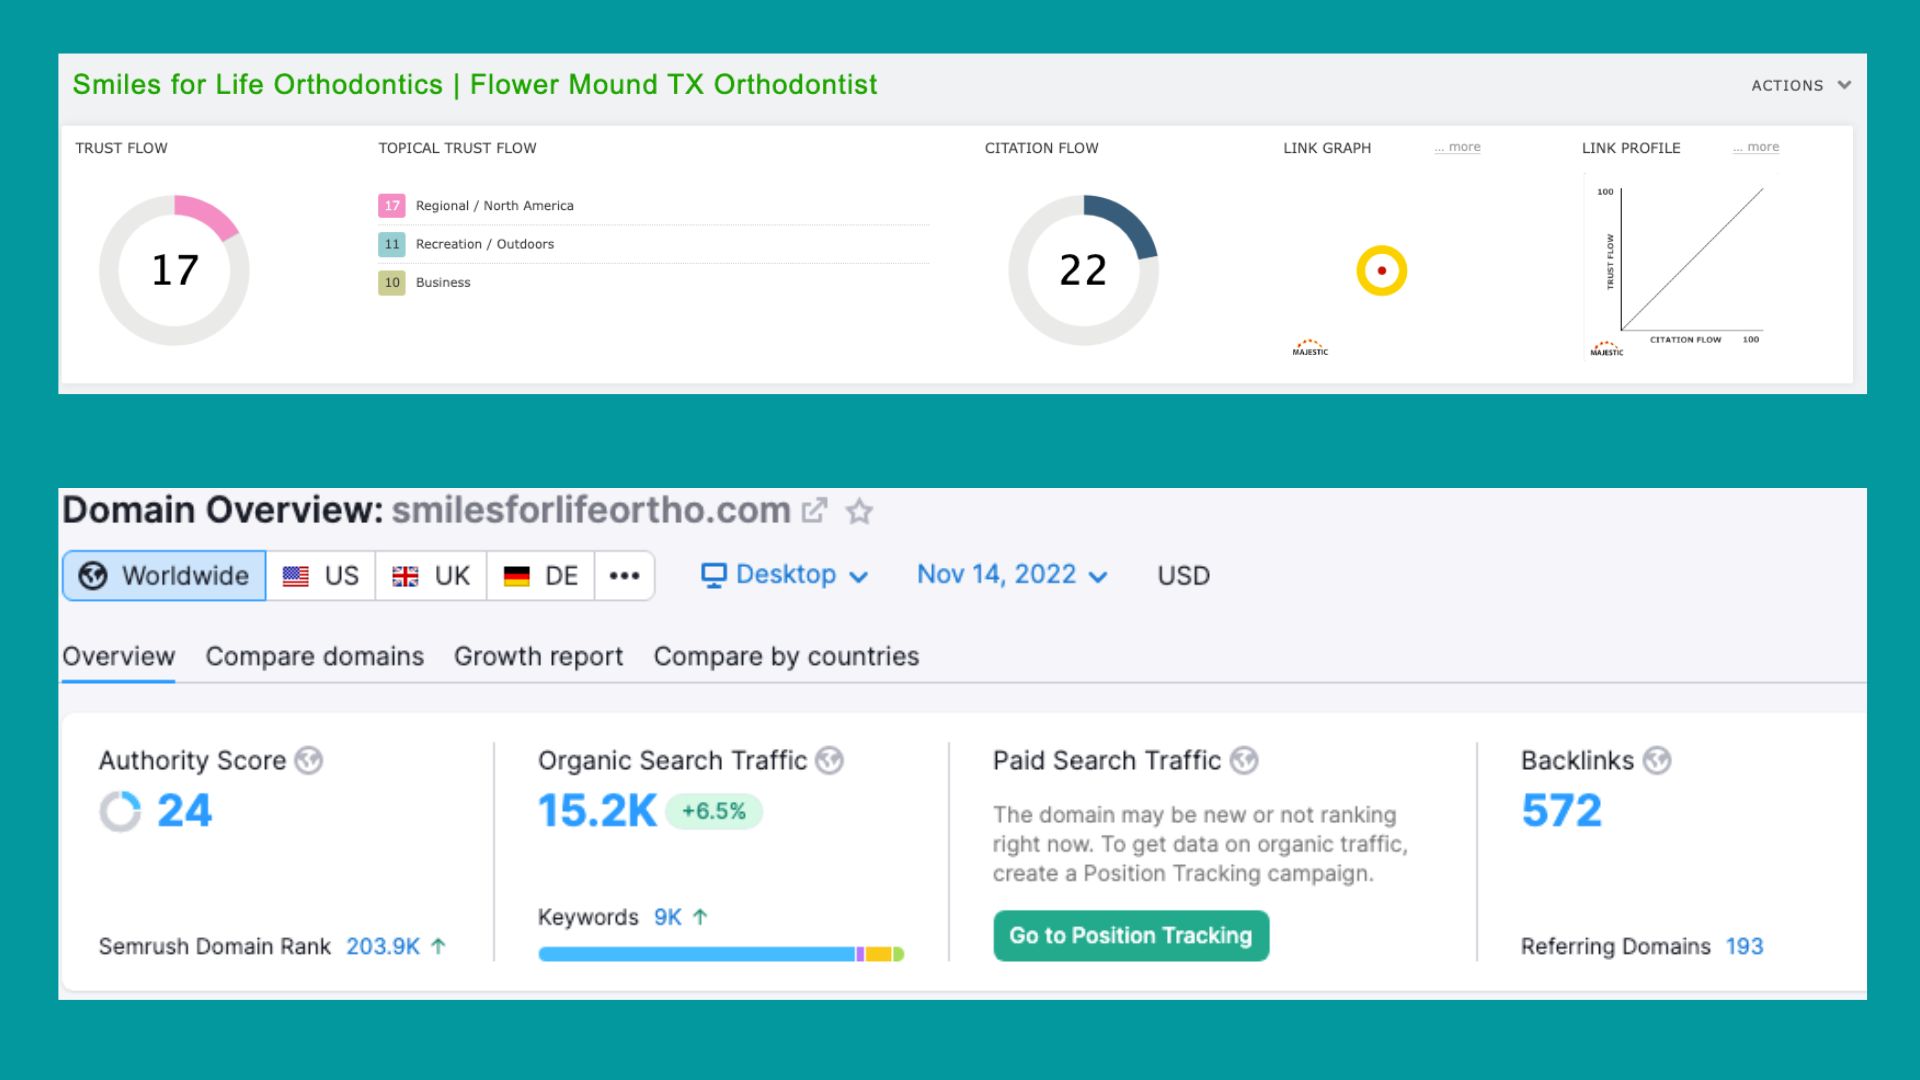Select the Worldwide database toggle
Viewport: 1920px width, 1080px height.
pyautogui.click(x=165, y=576)
